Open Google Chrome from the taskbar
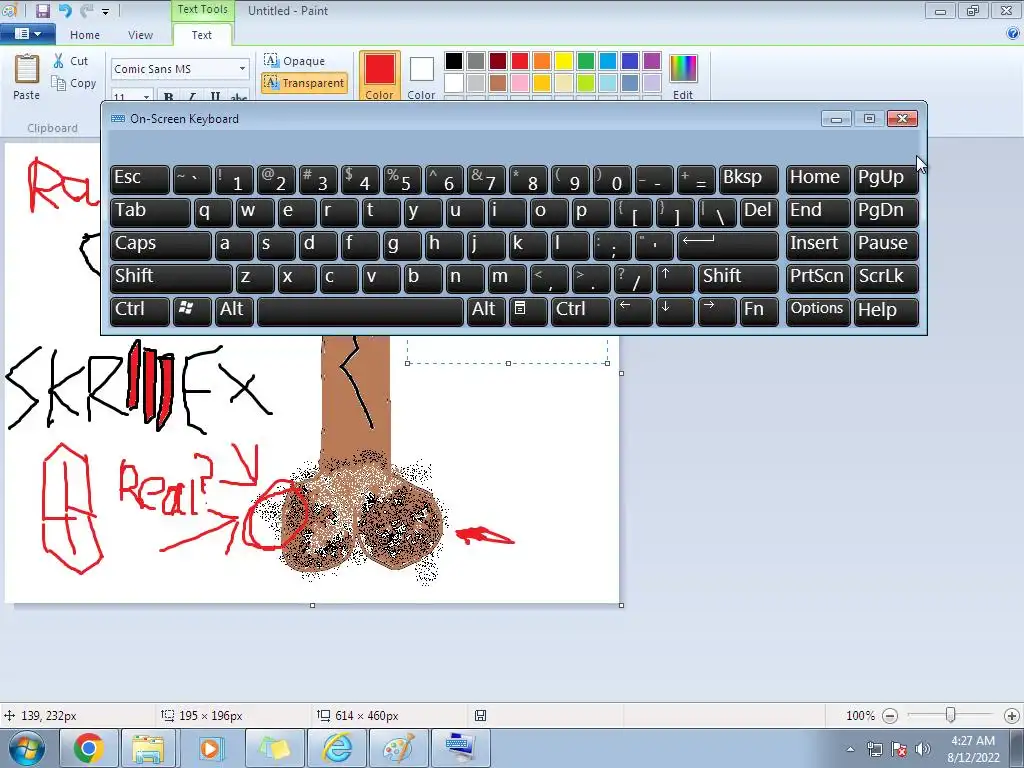This screenshot has width=1024, height=768. [x=88, y=748]
